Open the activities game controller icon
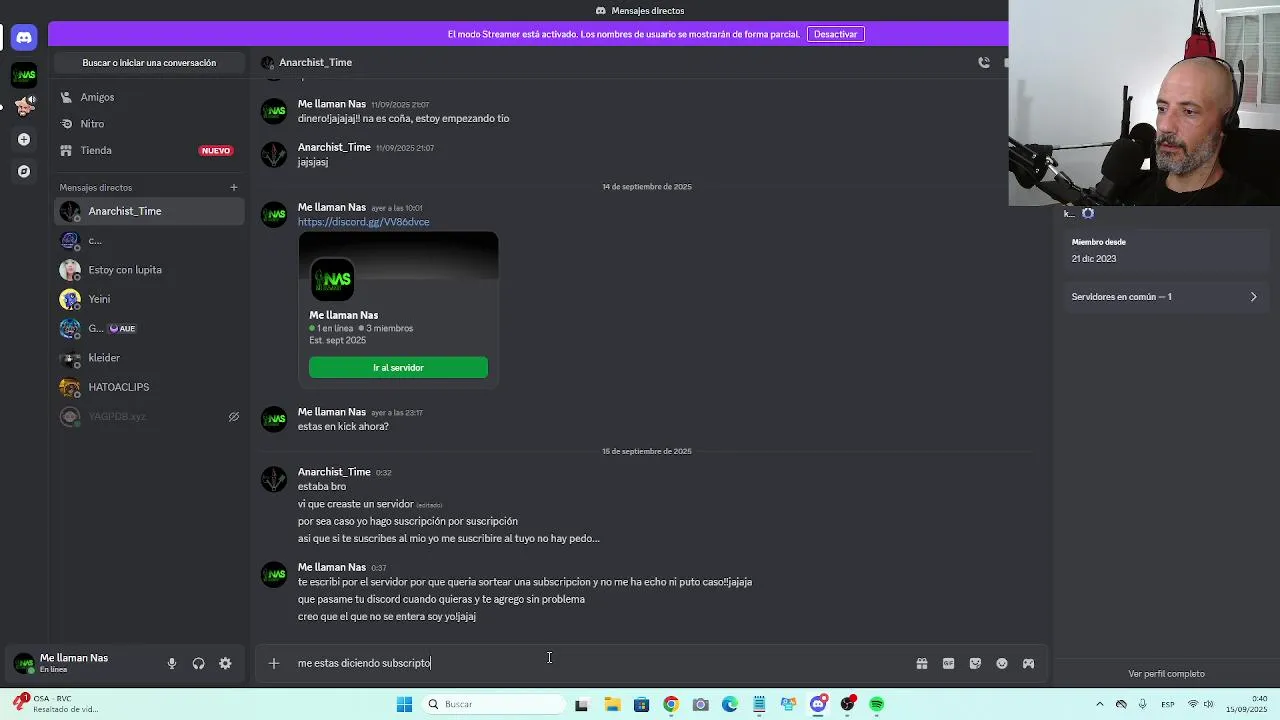 [1028, 663]
